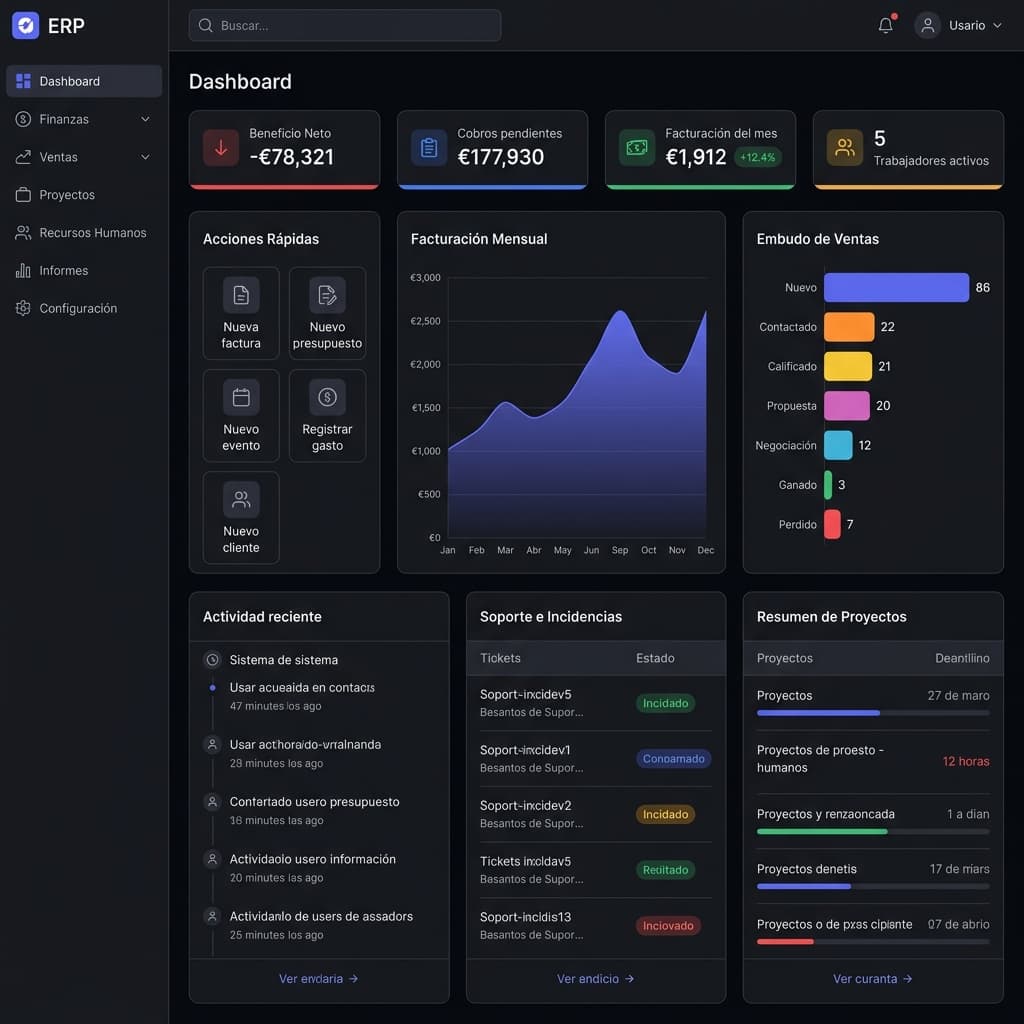Expand the Ventas submenu chevron

pyautogui.click(x=146, y=157)
